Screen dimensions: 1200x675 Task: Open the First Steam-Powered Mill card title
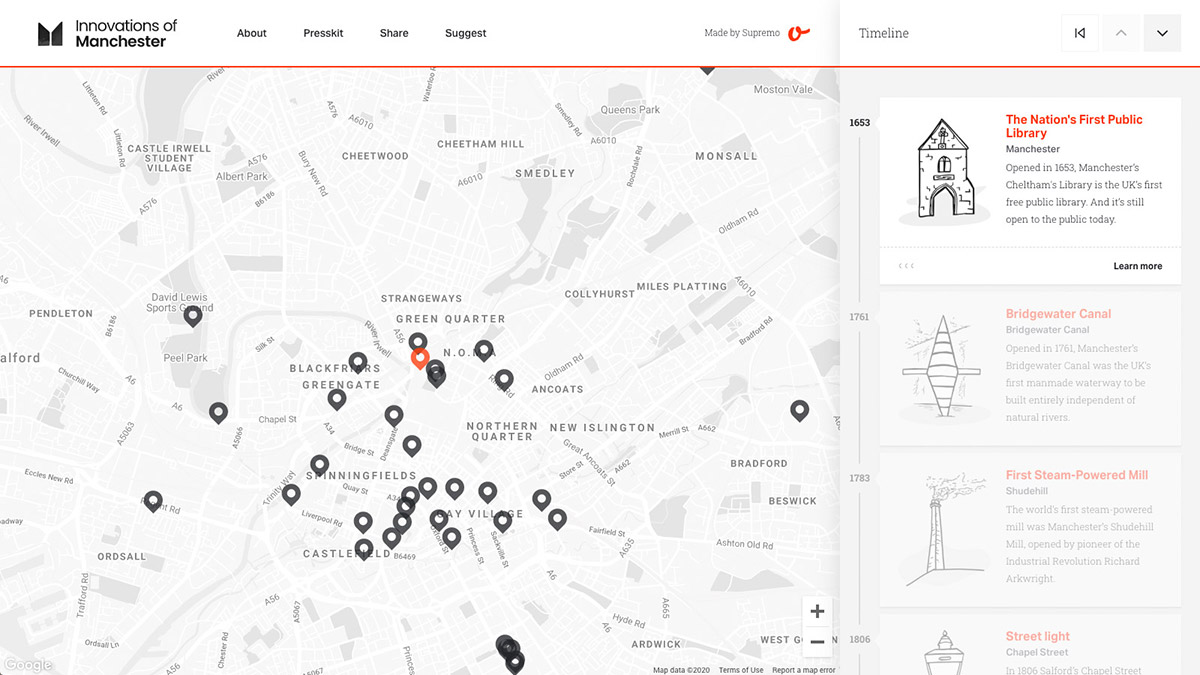point(1076,475)
